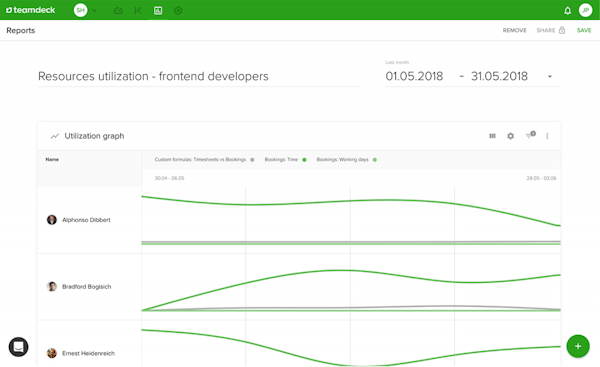Click the Reports page heading
This screenshot has height=367, width=600.
(21, 31)
